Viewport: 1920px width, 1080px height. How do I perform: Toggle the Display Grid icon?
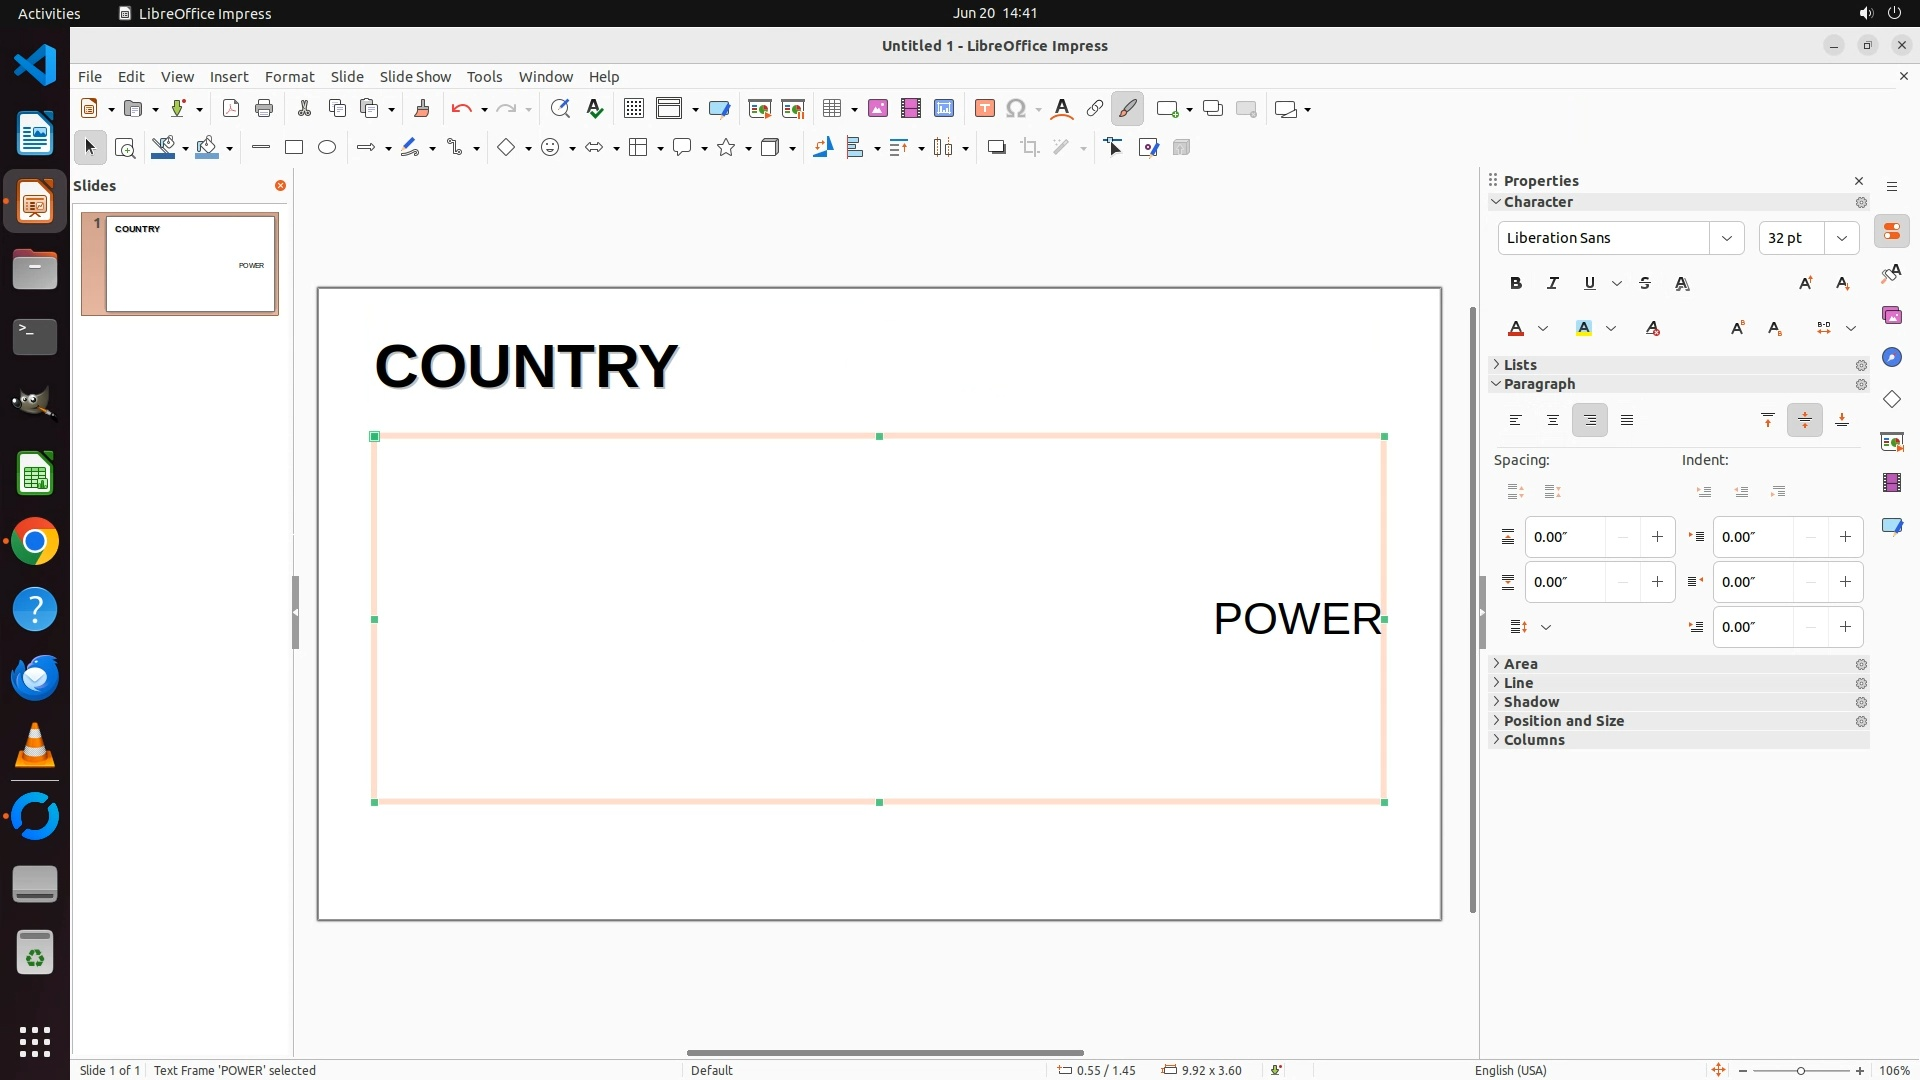pyautogui.click(x=633, y=109)
